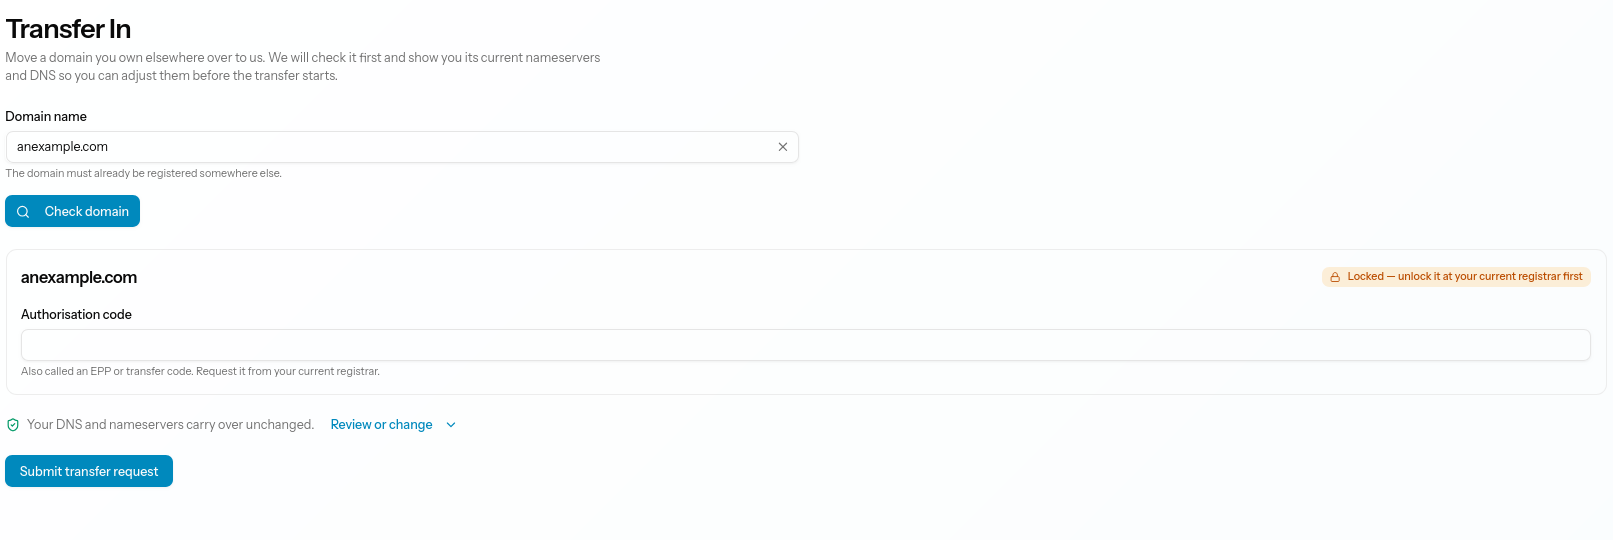Click into the Authorisation code field
This screenshot has height=540, width=1613.
click(x=806, y=345)
